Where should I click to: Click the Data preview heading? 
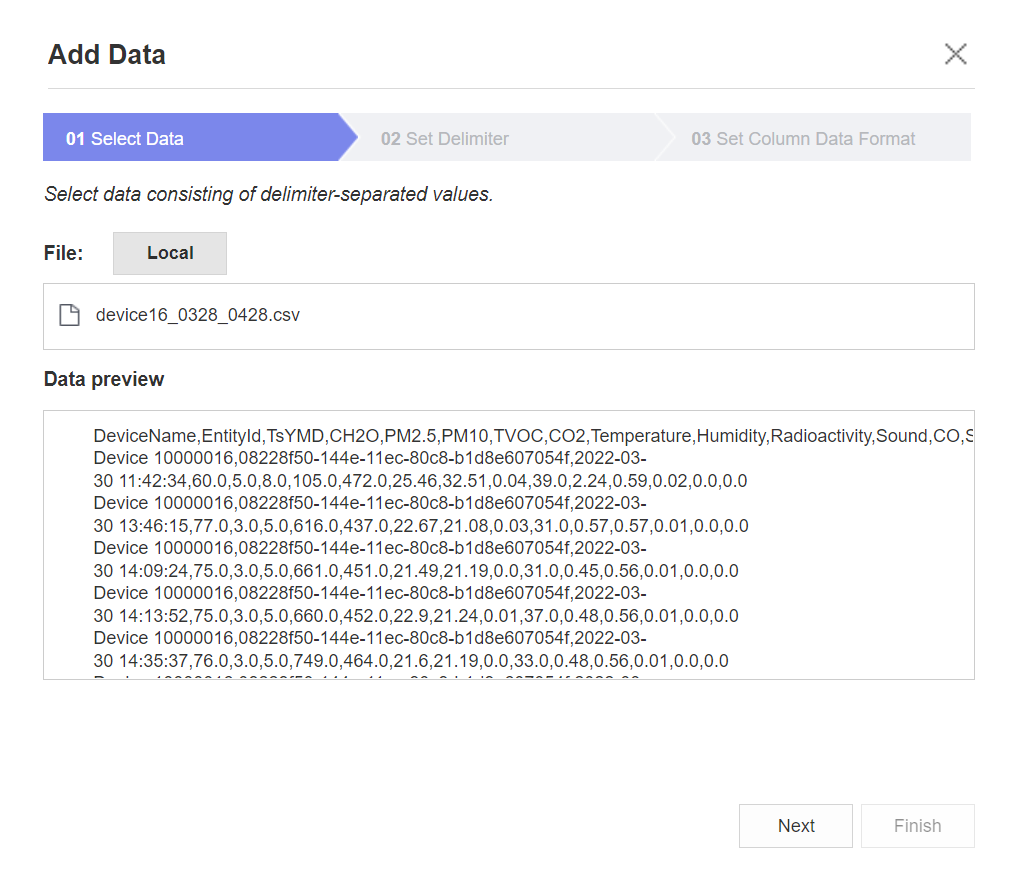click(104, 379)
